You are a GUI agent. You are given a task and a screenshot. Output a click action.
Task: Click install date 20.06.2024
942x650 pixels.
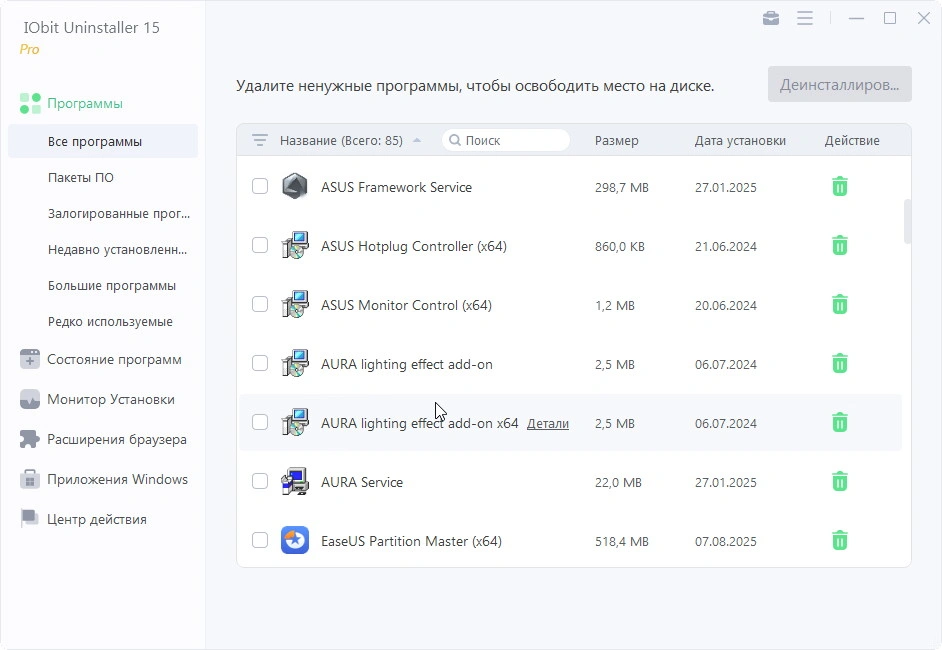(726, 305)
